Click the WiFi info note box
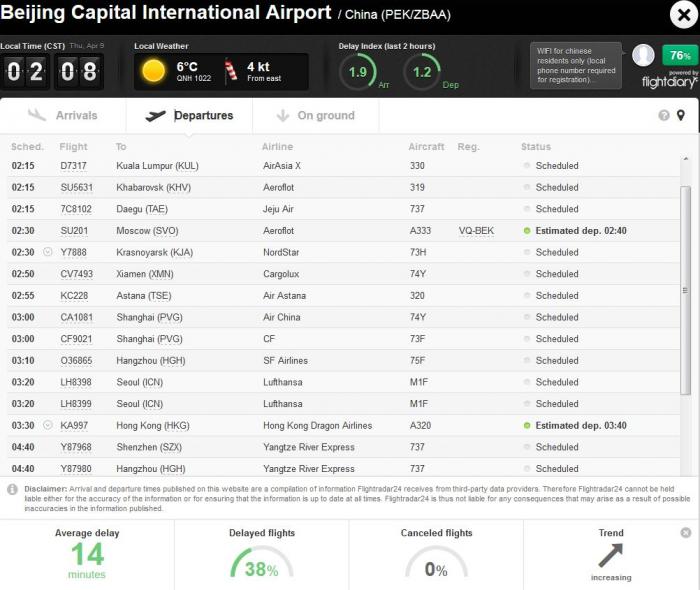This screenshot has width=700, height=590. [575, 66]
